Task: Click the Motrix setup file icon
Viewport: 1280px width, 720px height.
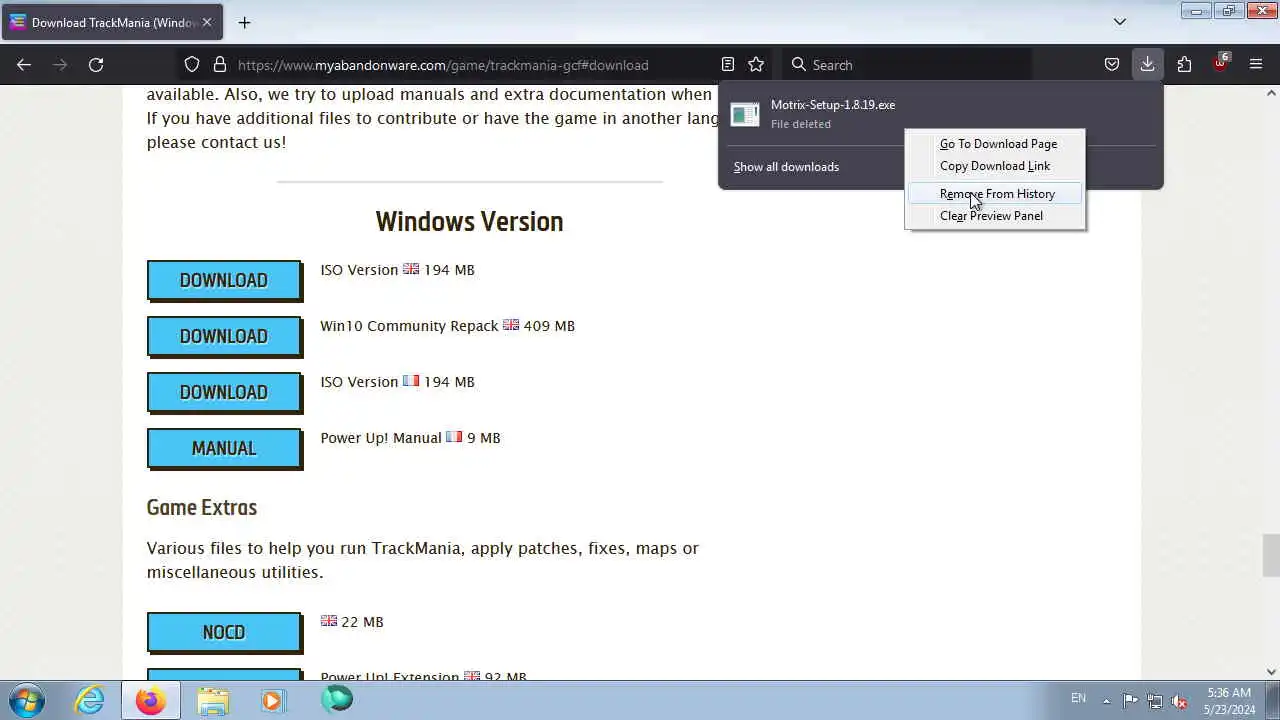Action: pyautogui.click(x=745, y=114)
